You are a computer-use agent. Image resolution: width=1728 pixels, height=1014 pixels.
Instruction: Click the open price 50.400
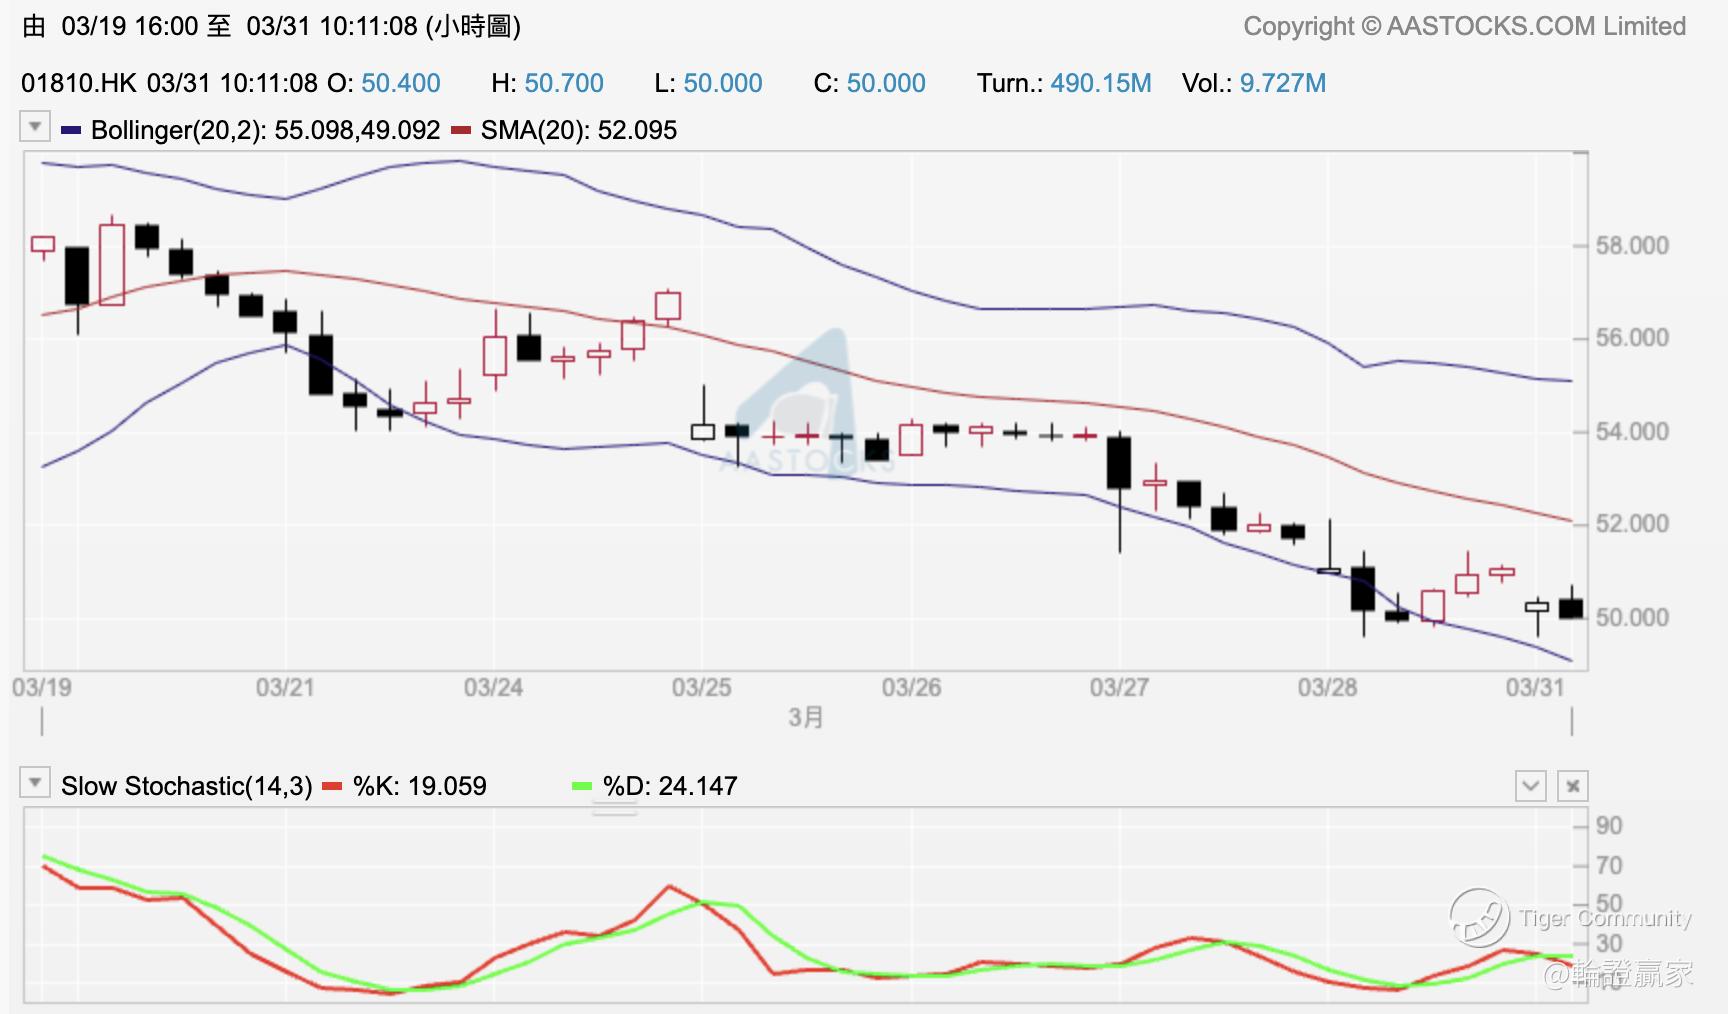[401, 83]
